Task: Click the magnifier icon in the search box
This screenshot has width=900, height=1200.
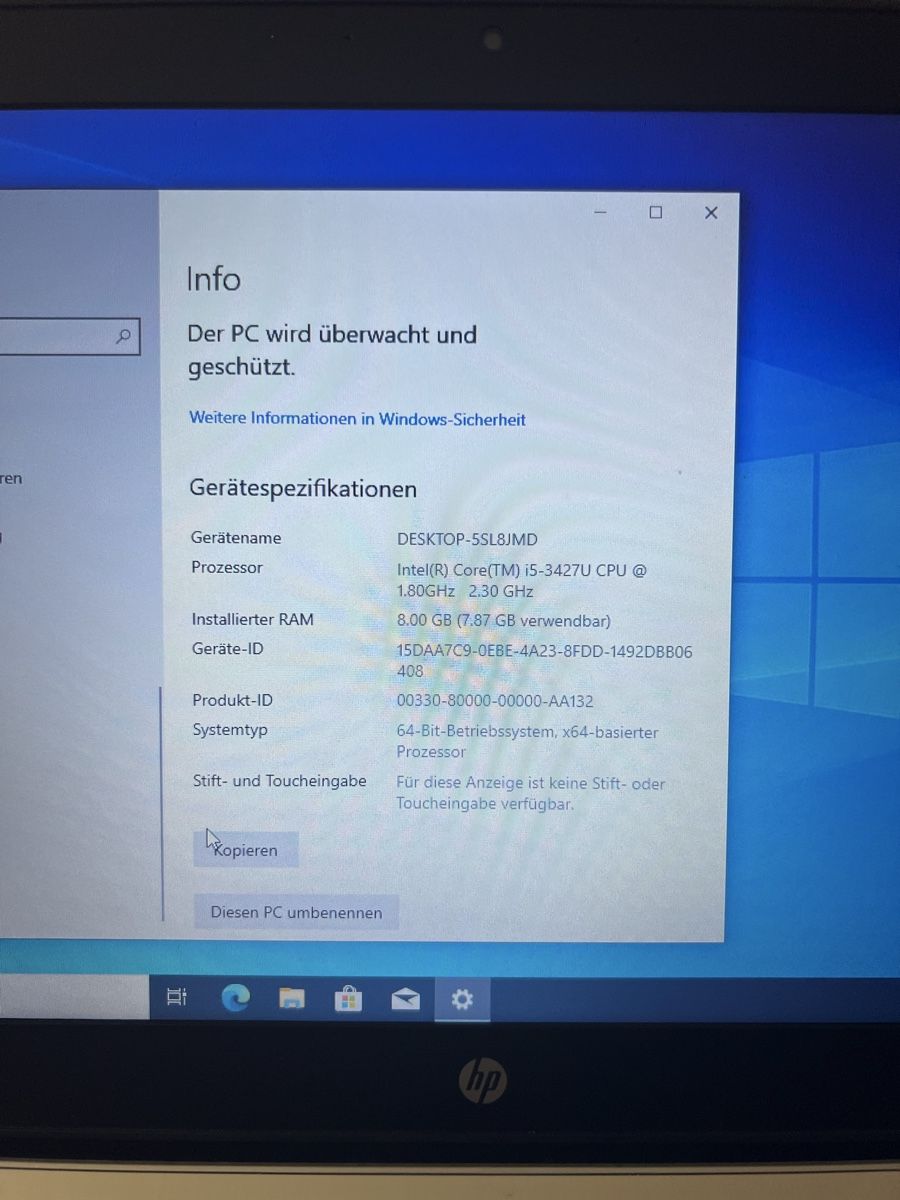Action: pos(124,336)
